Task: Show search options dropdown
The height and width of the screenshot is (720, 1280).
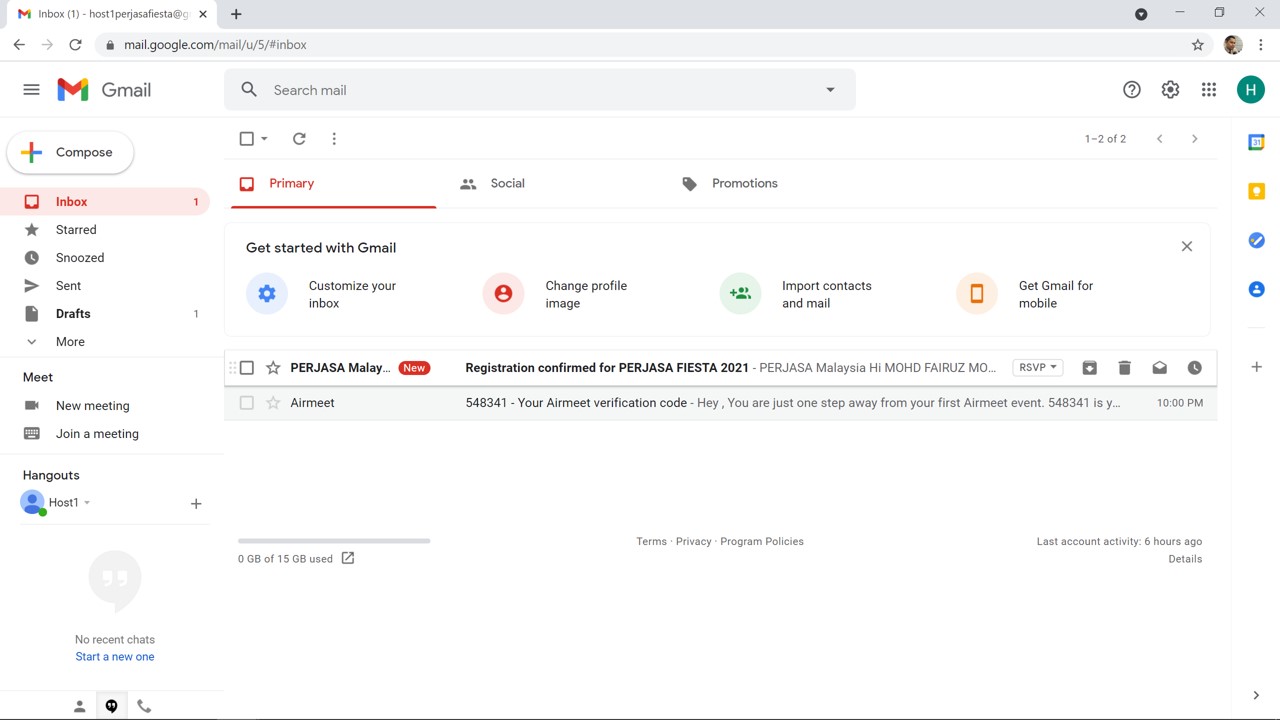Action: [830, 90]
